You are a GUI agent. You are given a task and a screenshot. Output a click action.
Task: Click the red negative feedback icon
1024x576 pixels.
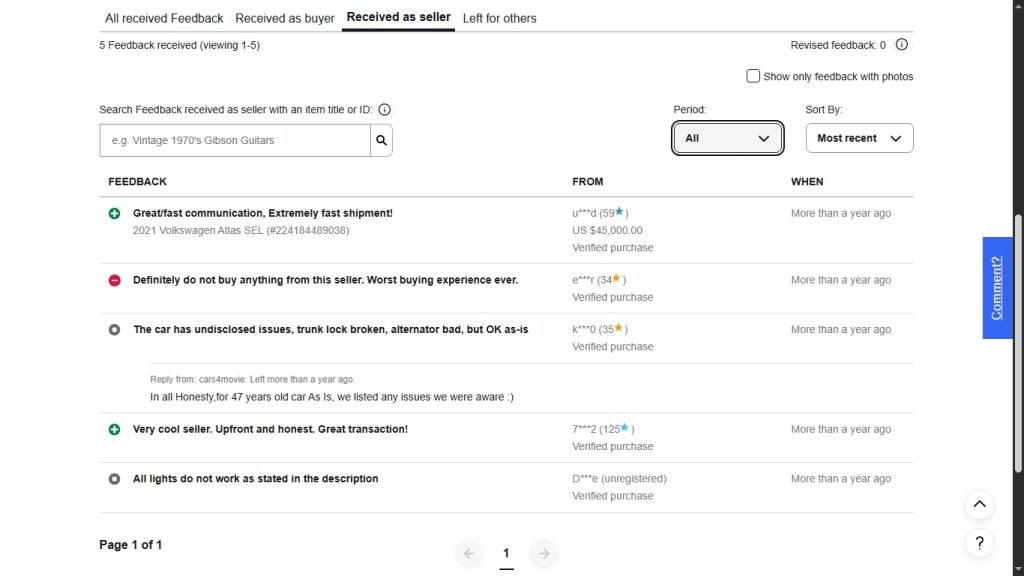(x=114, y=280)
